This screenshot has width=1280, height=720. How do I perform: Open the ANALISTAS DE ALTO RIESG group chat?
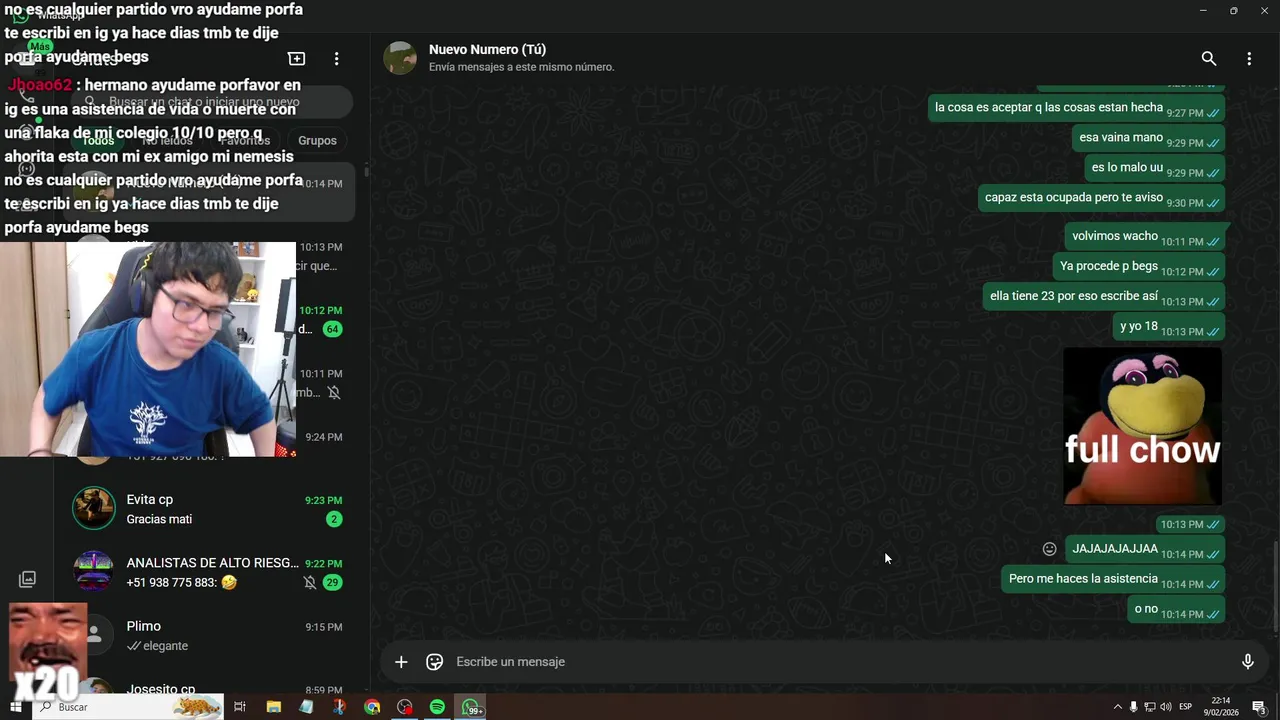(x=210, y=572)
